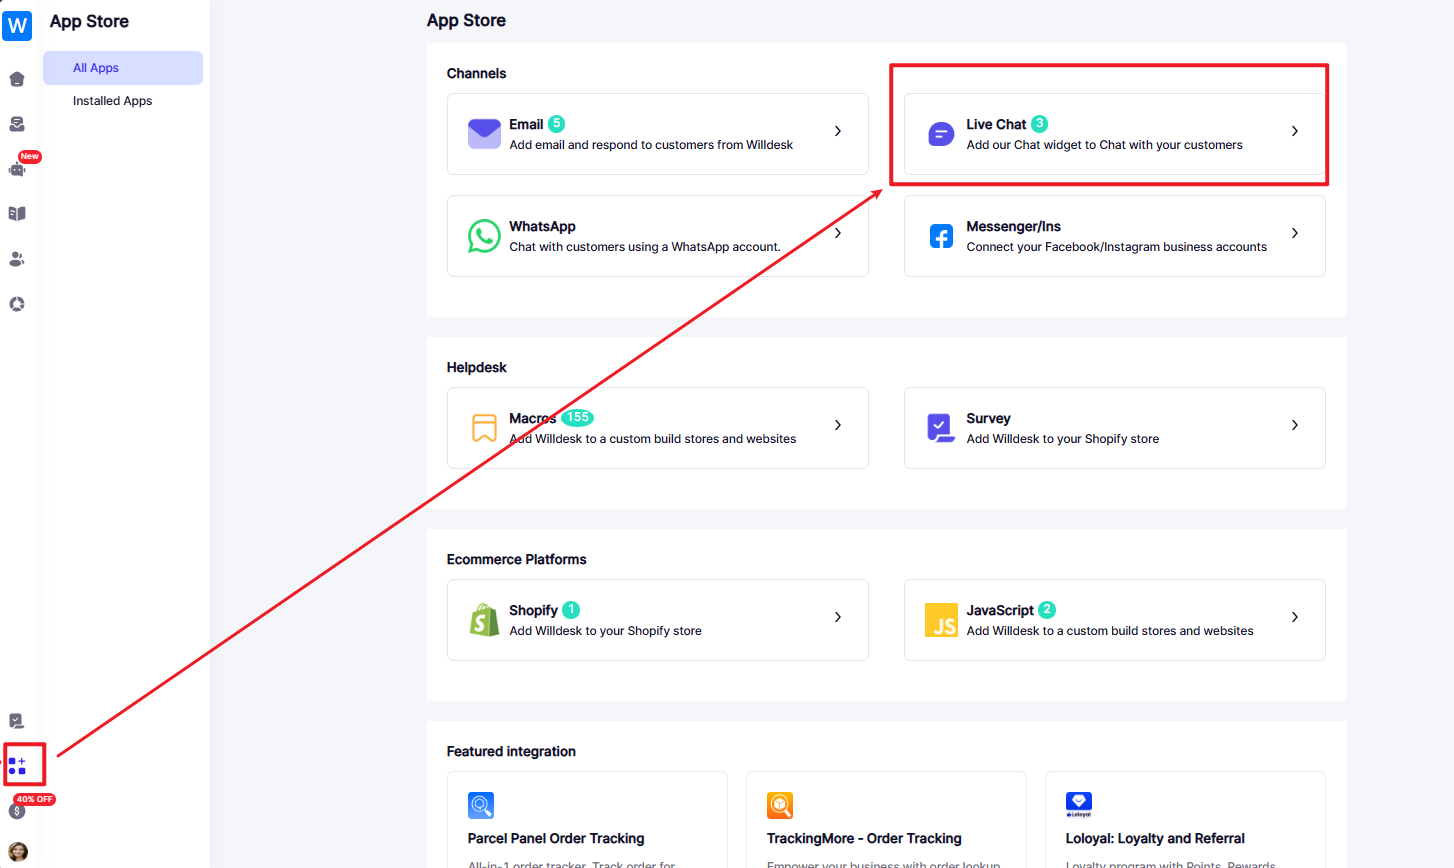
Task: Click the Email count badge 5
Action: [557, 124]
